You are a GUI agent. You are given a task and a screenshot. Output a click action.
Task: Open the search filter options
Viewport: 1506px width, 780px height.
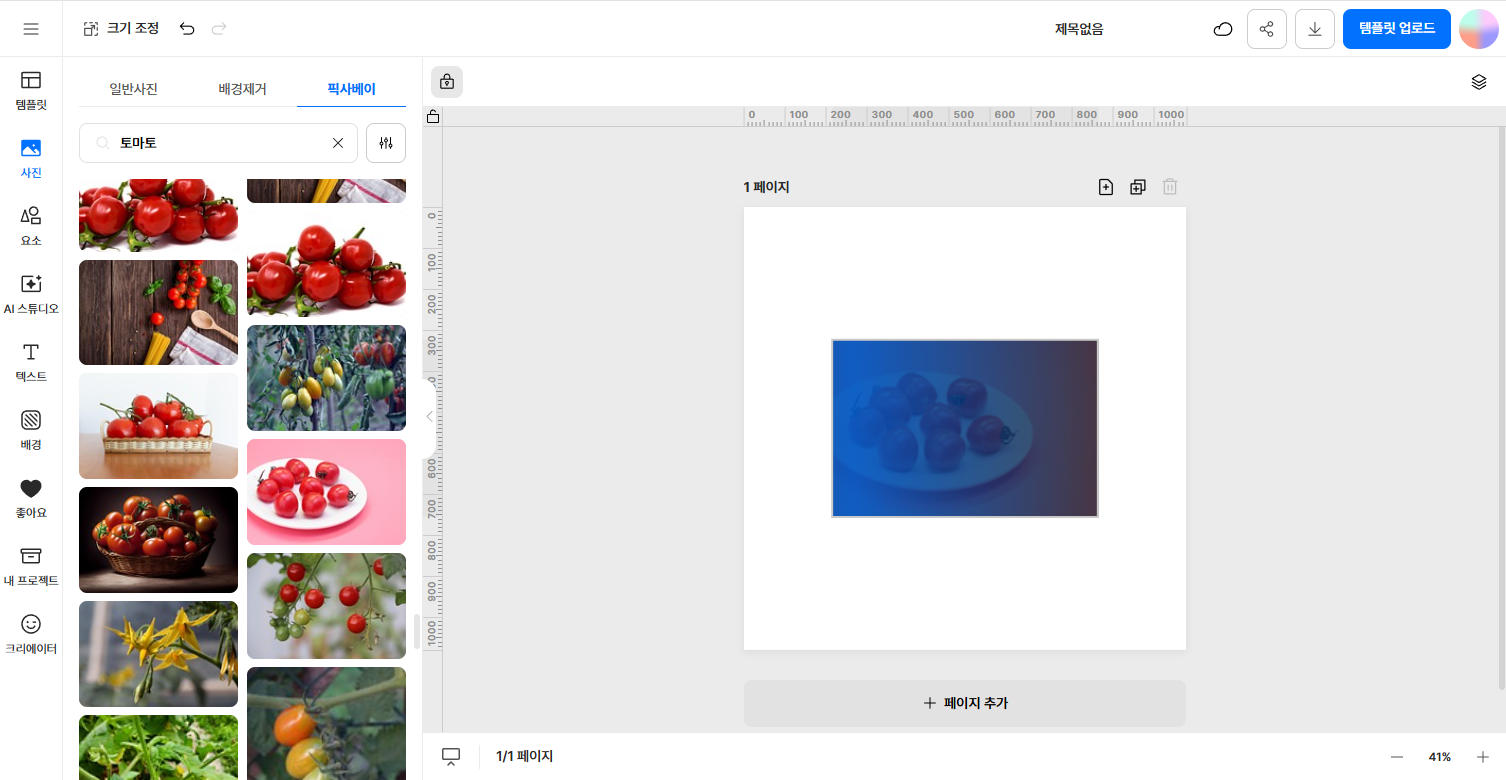click(x=386, y=143)
